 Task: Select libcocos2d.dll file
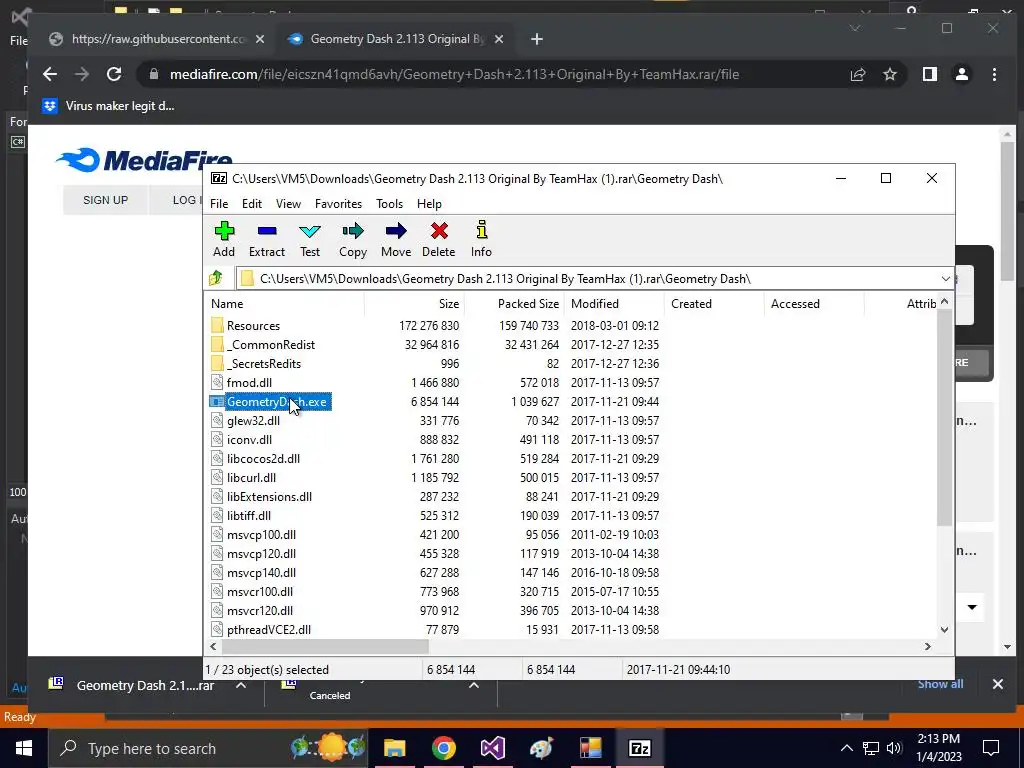[x=263, y=458]
